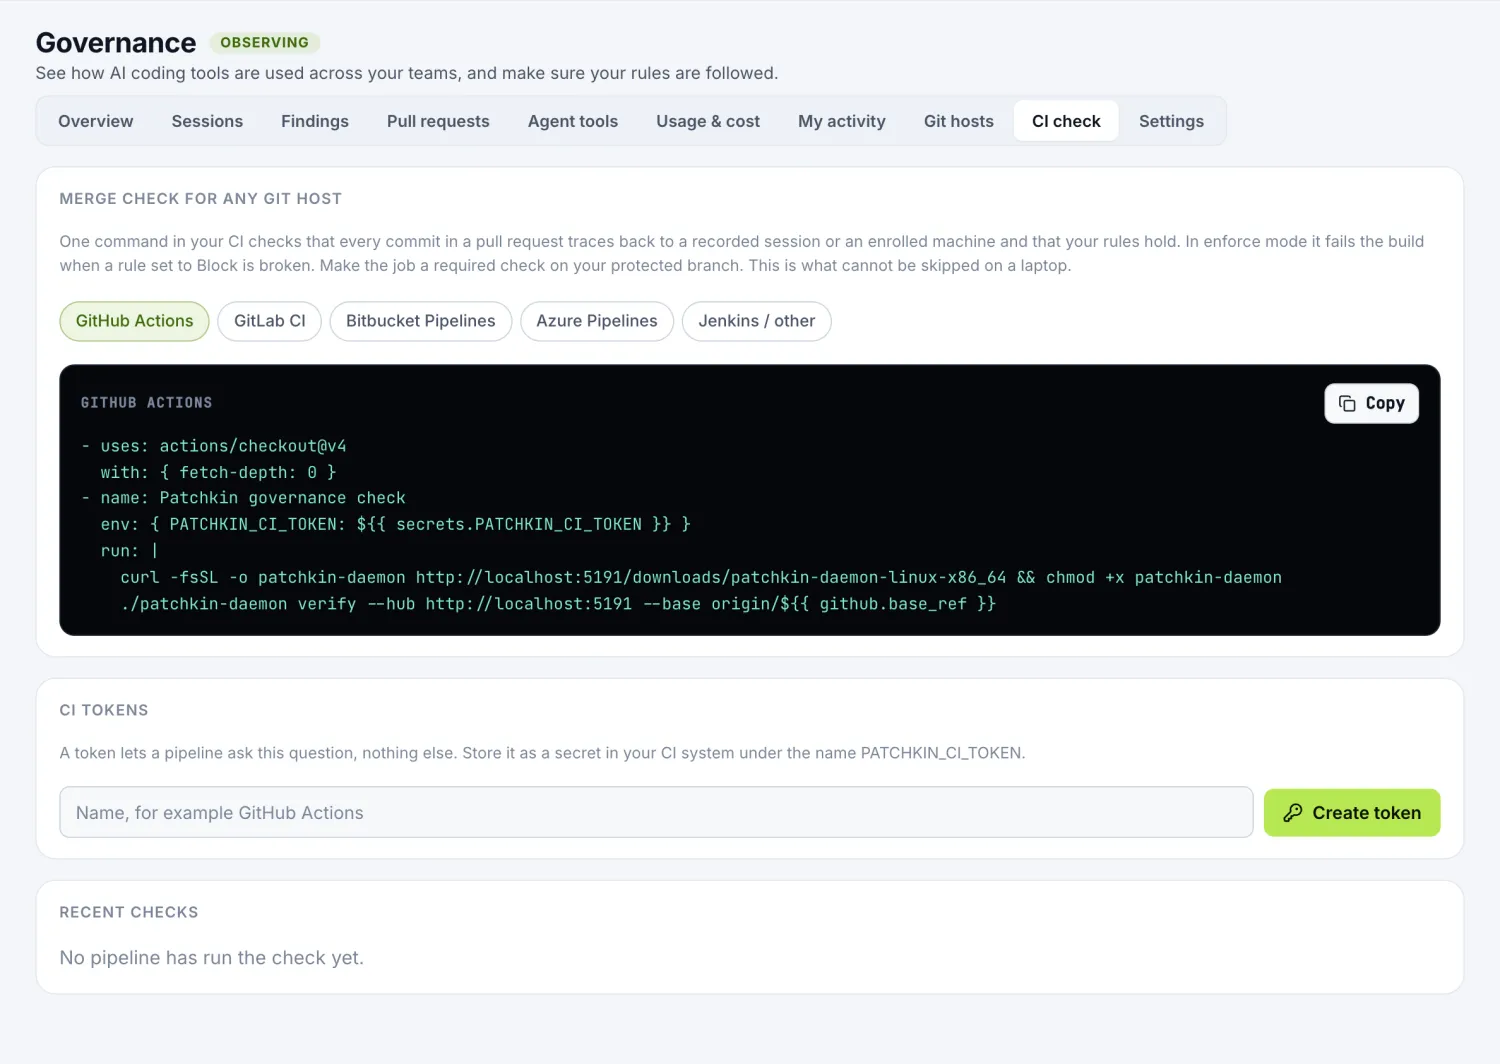Pick the Azure Pipelines option
The image size is (1500, 1064).
597,321
